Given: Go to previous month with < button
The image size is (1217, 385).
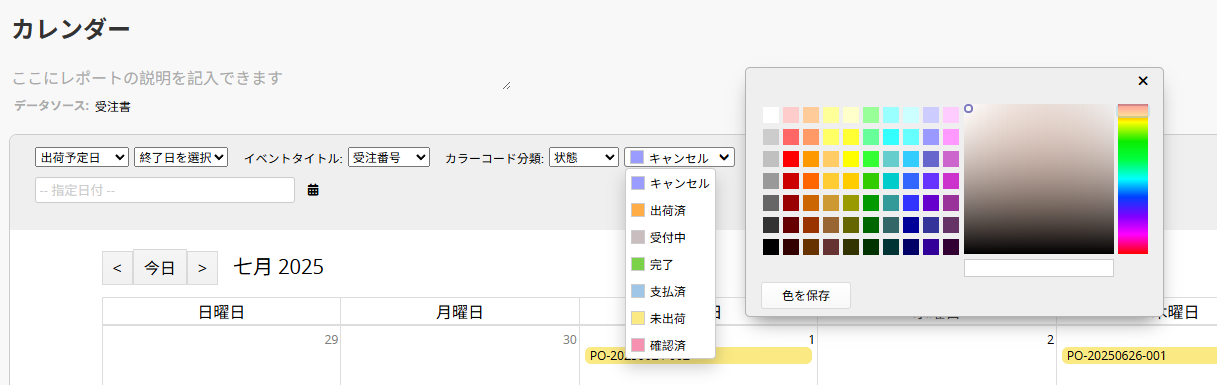Looking at the screenshot, I should click(117, 268).
